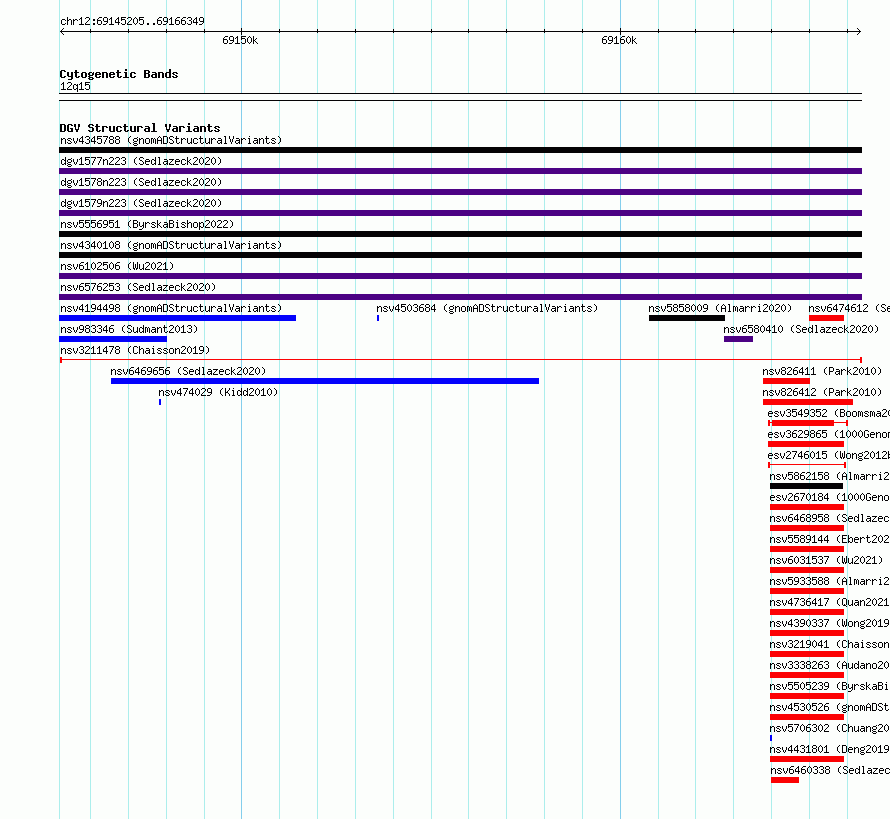Open the nsv3219041 Chaisson label
Image resolution: width=890 pixels, height=819 pixels.
coord(830,644)
